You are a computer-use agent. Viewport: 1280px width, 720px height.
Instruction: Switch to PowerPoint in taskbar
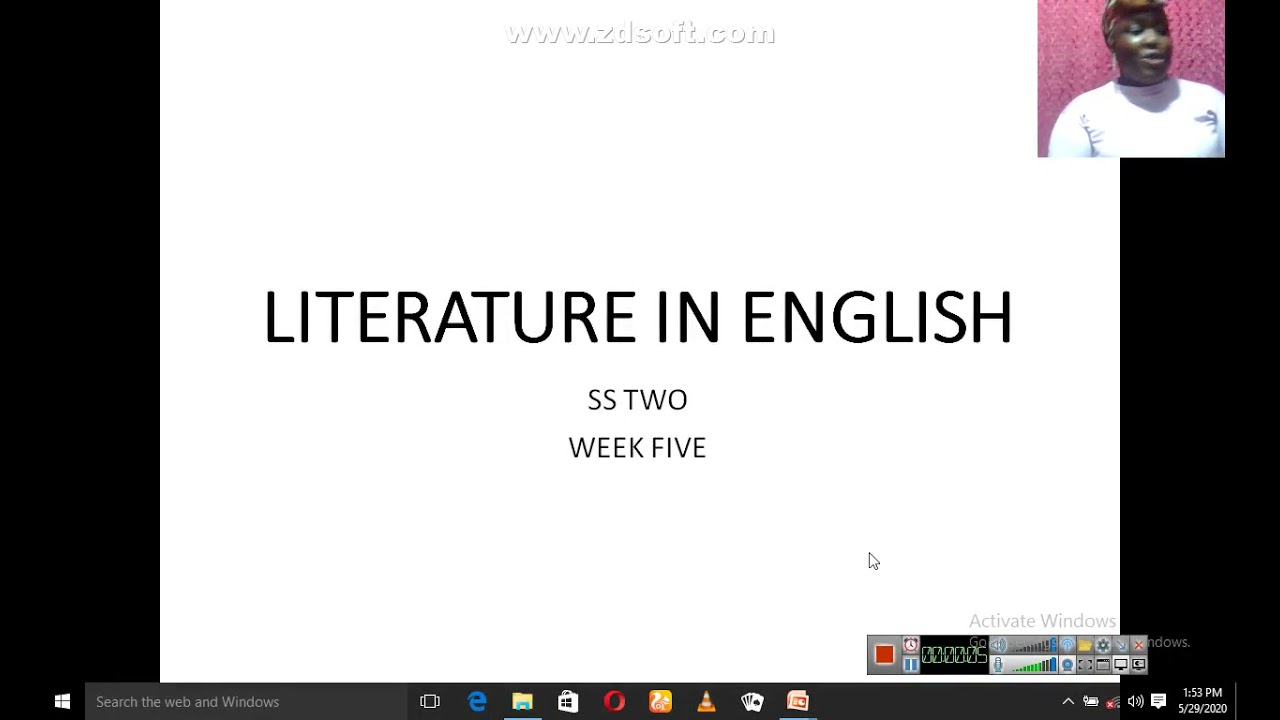(798, 701)
